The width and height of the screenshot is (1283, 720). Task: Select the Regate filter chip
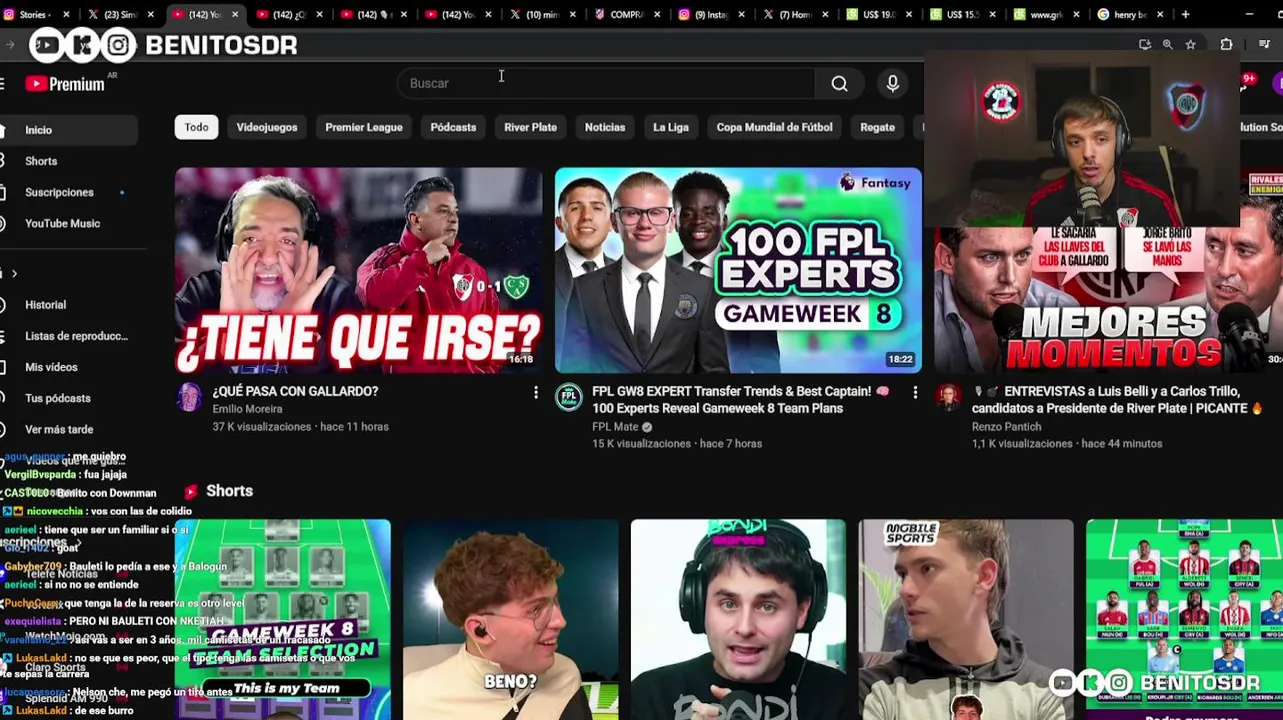[877, 127]
